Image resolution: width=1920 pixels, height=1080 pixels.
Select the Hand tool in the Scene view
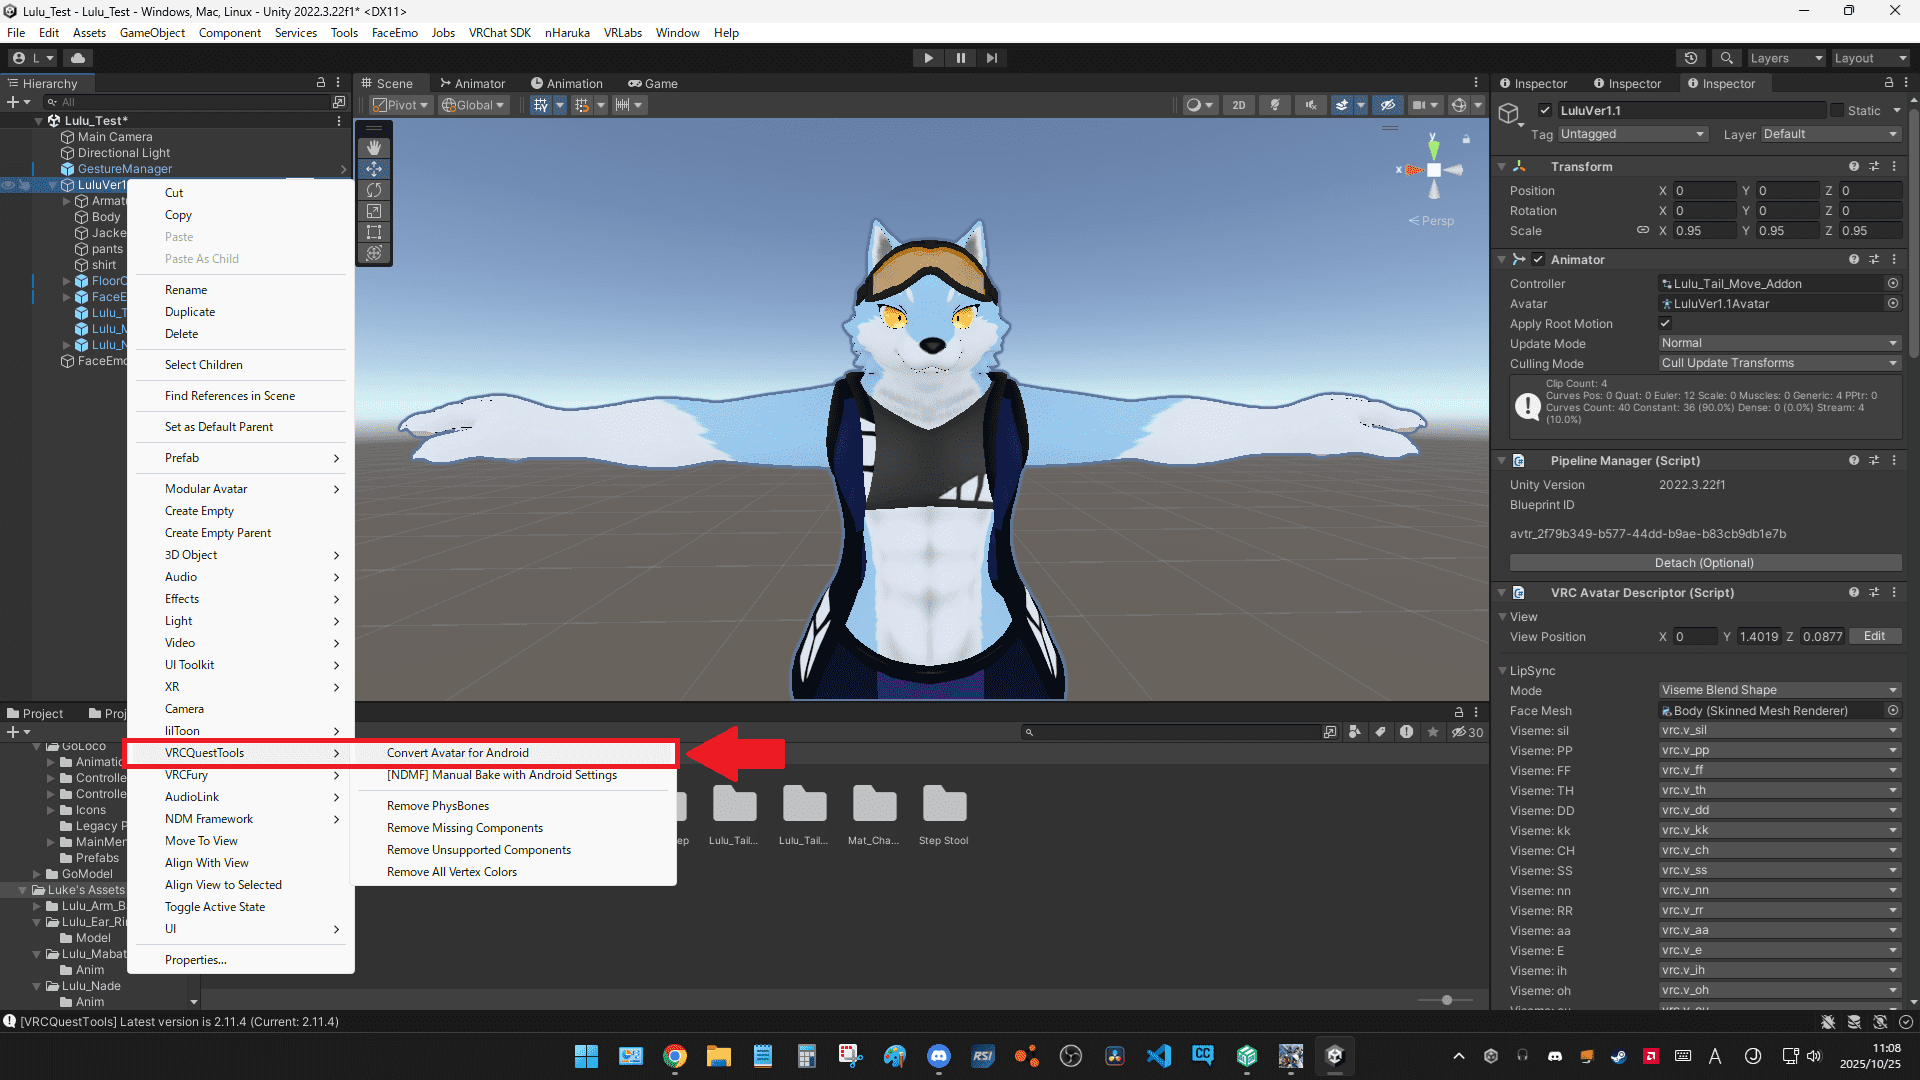pos(374,147)
